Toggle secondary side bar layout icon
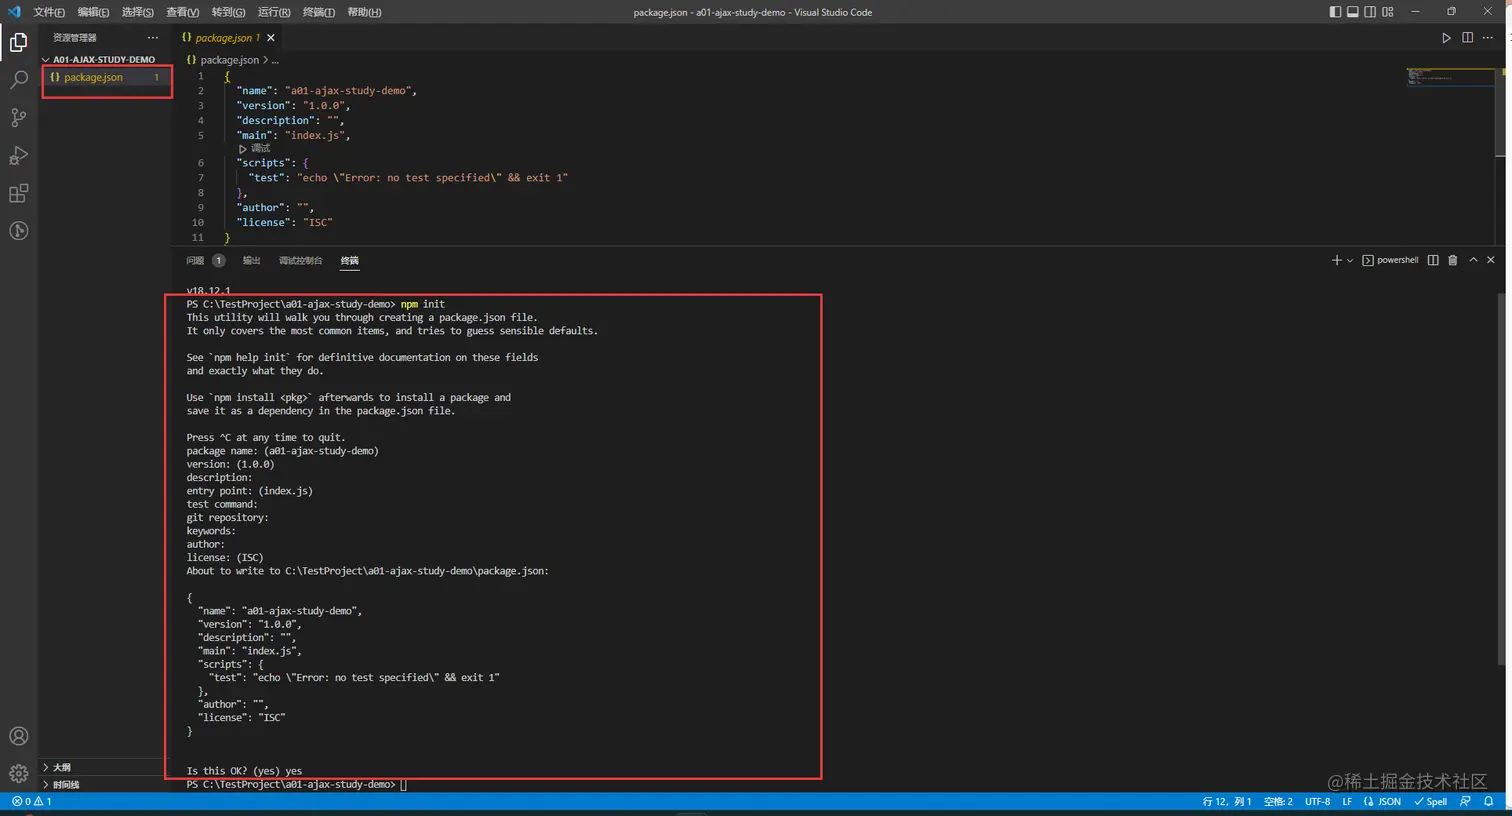 click(x=1370, y=12)
